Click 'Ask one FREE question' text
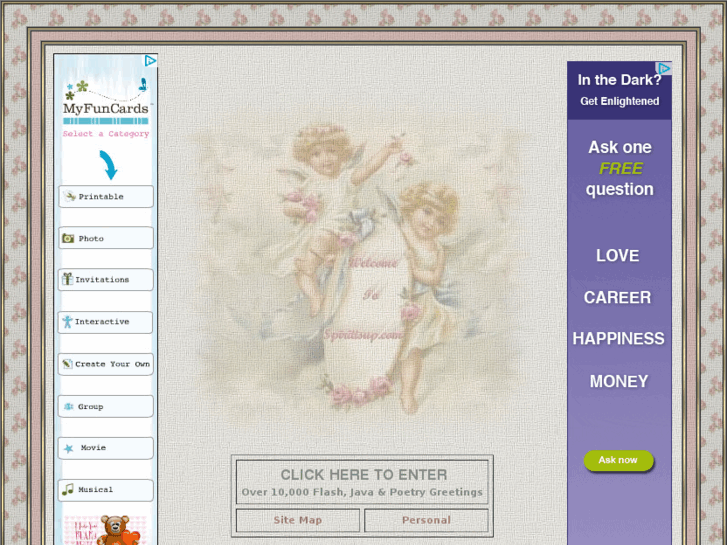This screenshot has height=545, width=727. click(x=620, y=168)
